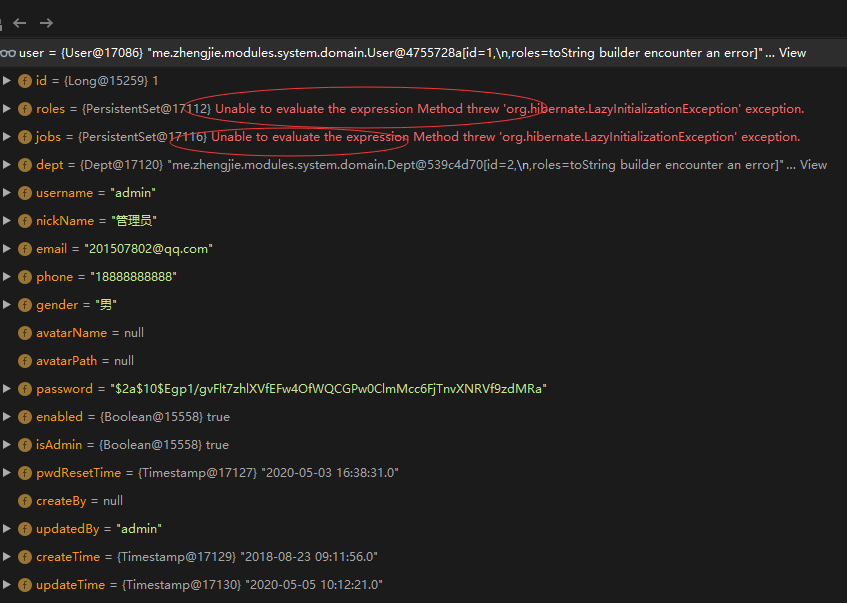Screen dimensions: 847x603
Task: Open View link on dept row
Action: 813,165
